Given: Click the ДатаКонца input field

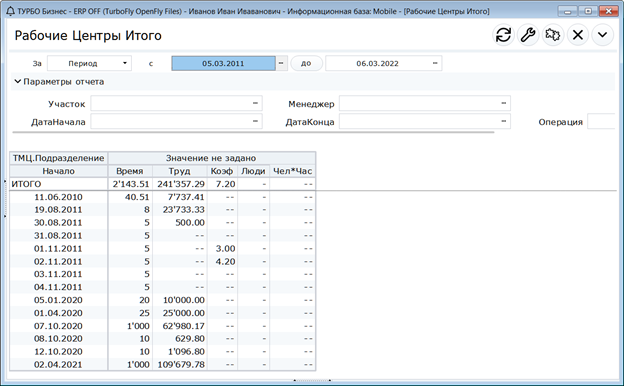Looking at the screenshot, I should (x=419, y=121).
